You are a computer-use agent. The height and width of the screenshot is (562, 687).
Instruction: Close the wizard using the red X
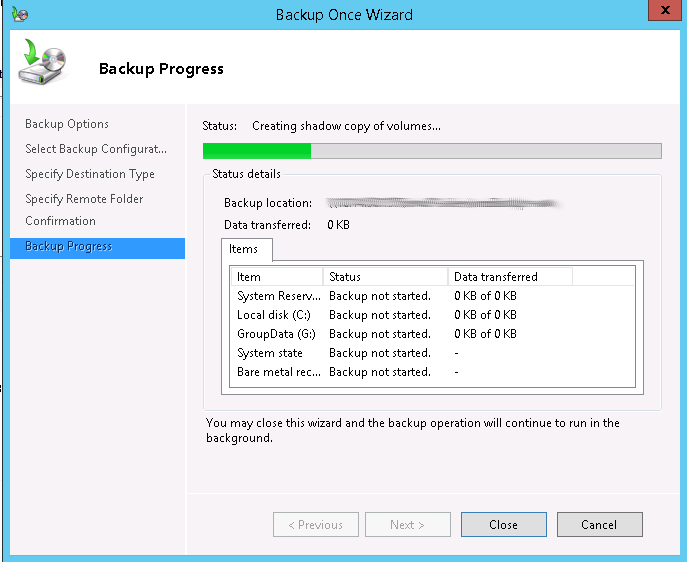pyautogui.click(x=665, y=12)
